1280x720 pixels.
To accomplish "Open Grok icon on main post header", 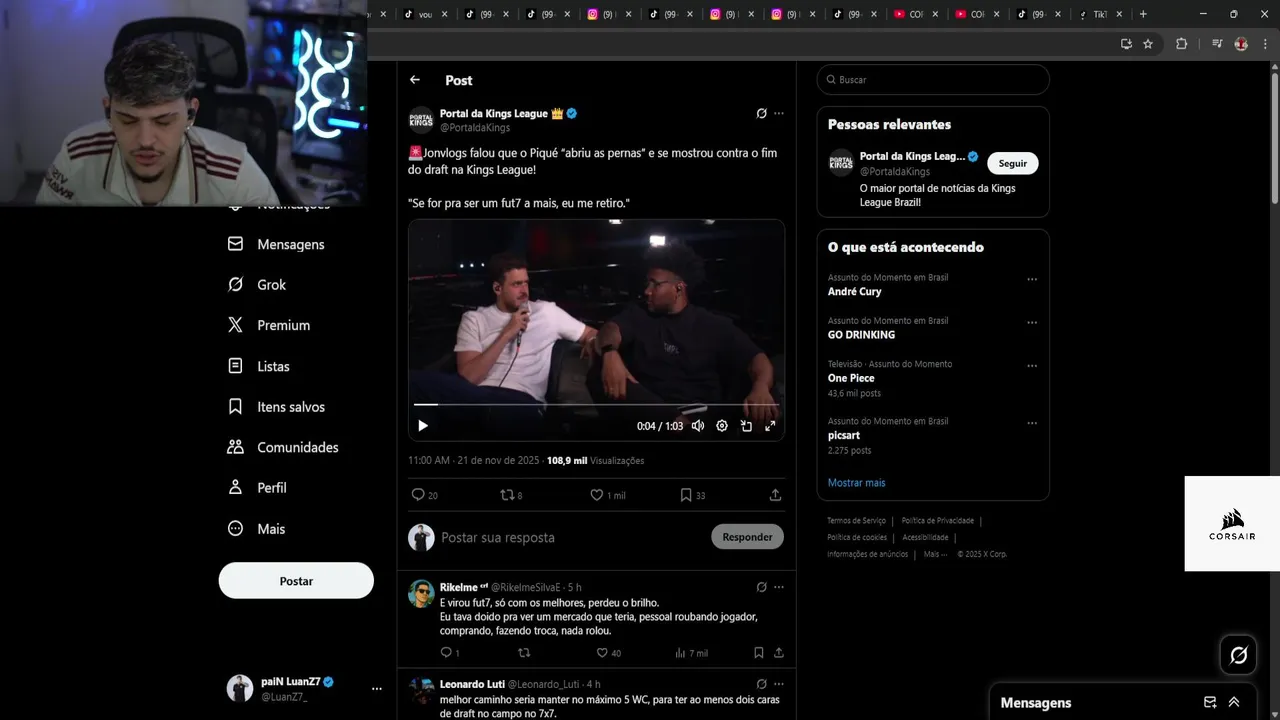I will [x=761, y=114].
